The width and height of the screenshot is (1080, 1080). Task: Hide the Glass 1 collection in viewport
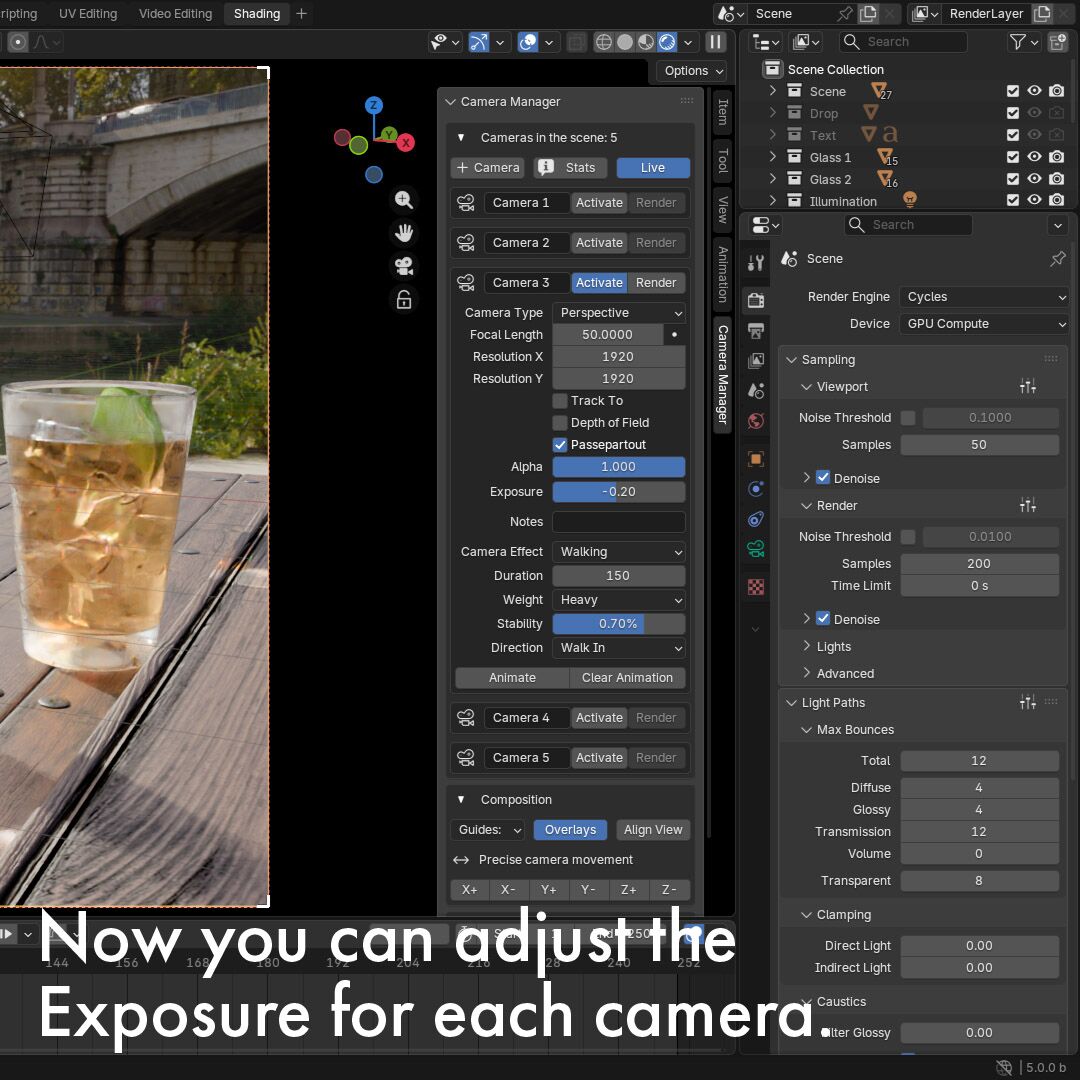[x=1034, y=157]
